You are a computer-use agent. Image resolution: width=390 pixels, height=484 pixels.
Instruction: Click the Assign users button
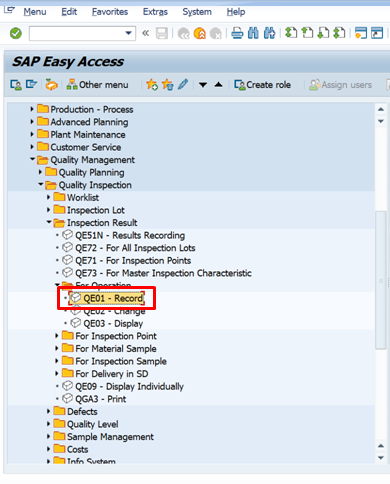coord(340,85)
